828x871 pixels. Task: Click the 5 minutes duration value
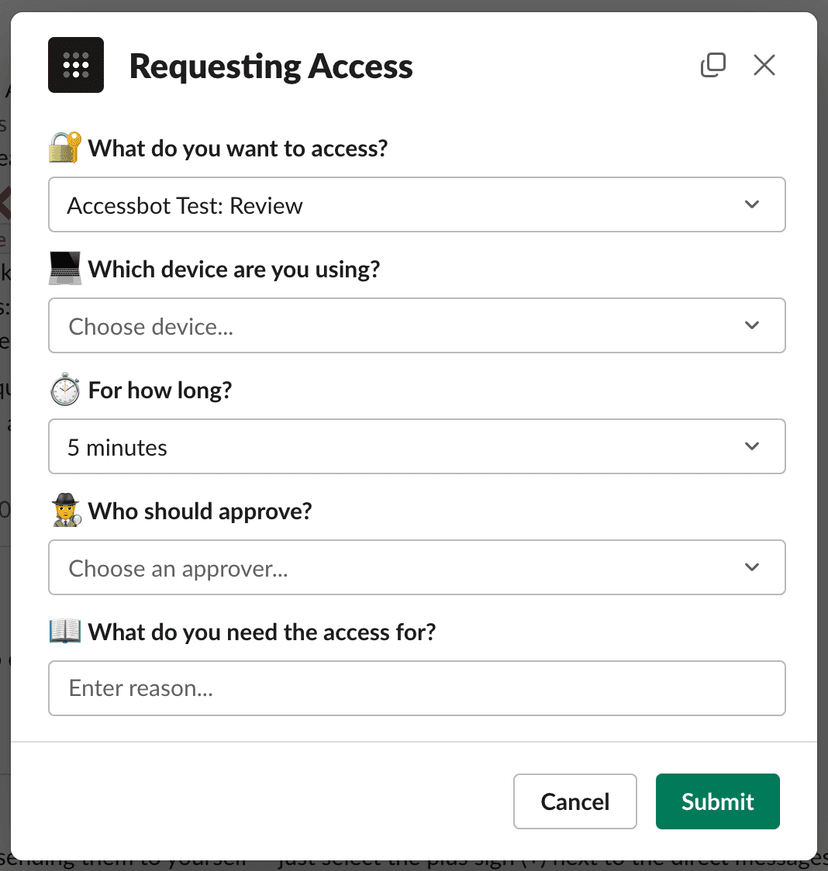click(x=117, y=447)
